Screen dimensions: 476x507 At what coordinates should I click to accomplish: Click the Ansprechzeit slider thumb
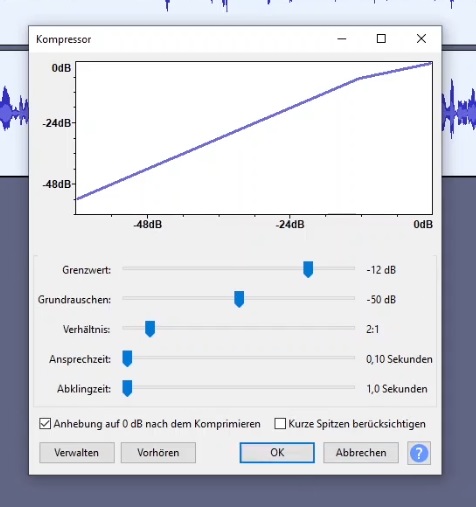[x=127, y=359]
